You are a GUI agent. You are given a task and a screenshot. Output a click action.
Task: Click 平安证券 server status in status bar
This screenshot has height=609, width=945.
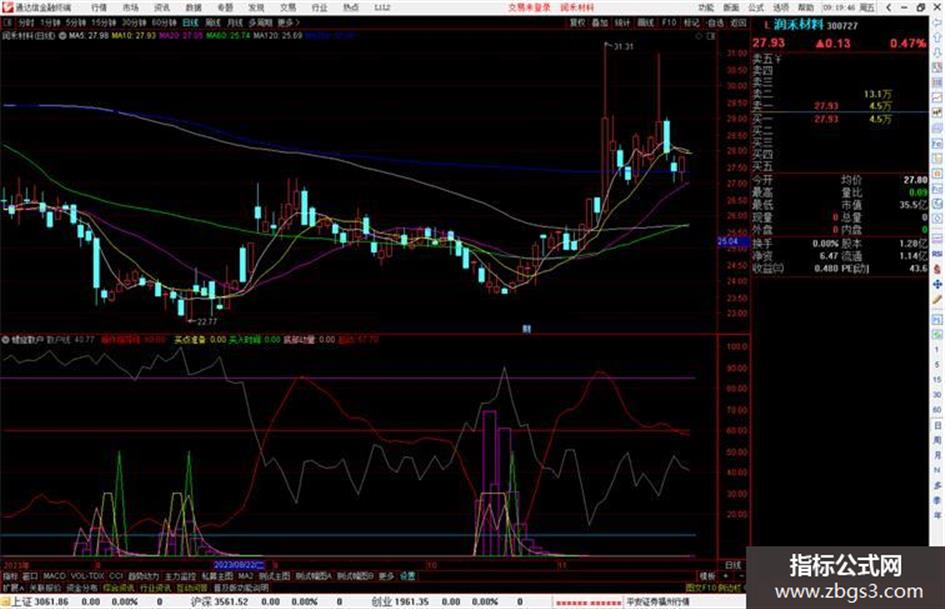tap(658, 602)
